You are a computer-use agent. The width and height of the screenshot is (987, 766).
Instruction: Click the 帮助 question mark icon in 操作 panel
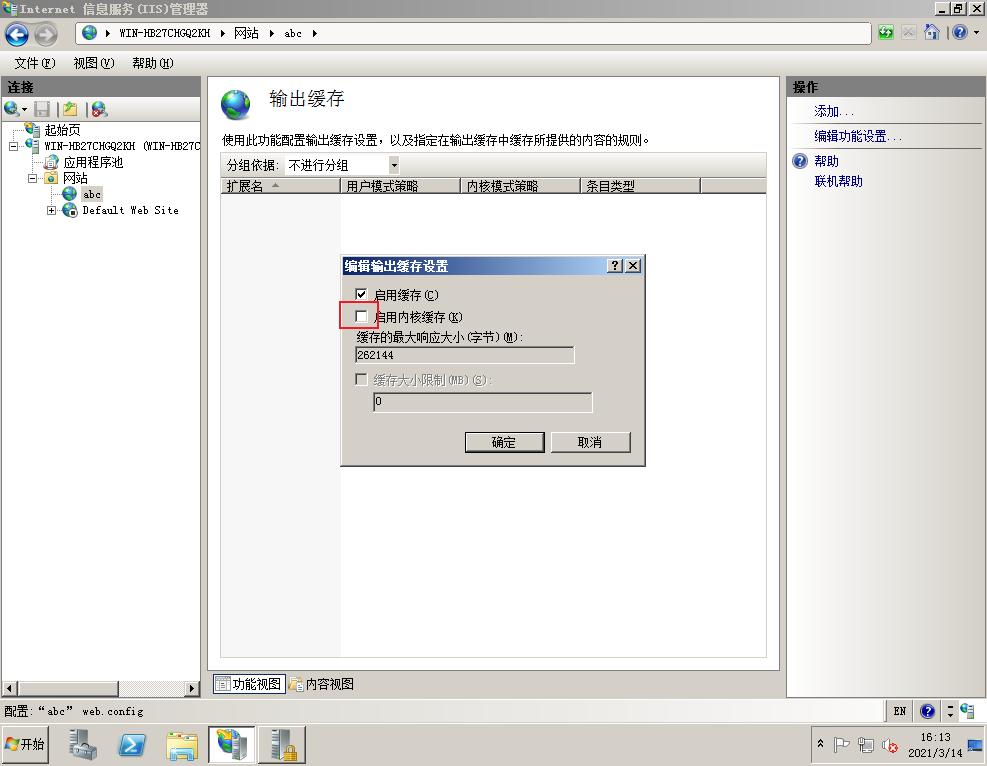click(x=797, y=161)
